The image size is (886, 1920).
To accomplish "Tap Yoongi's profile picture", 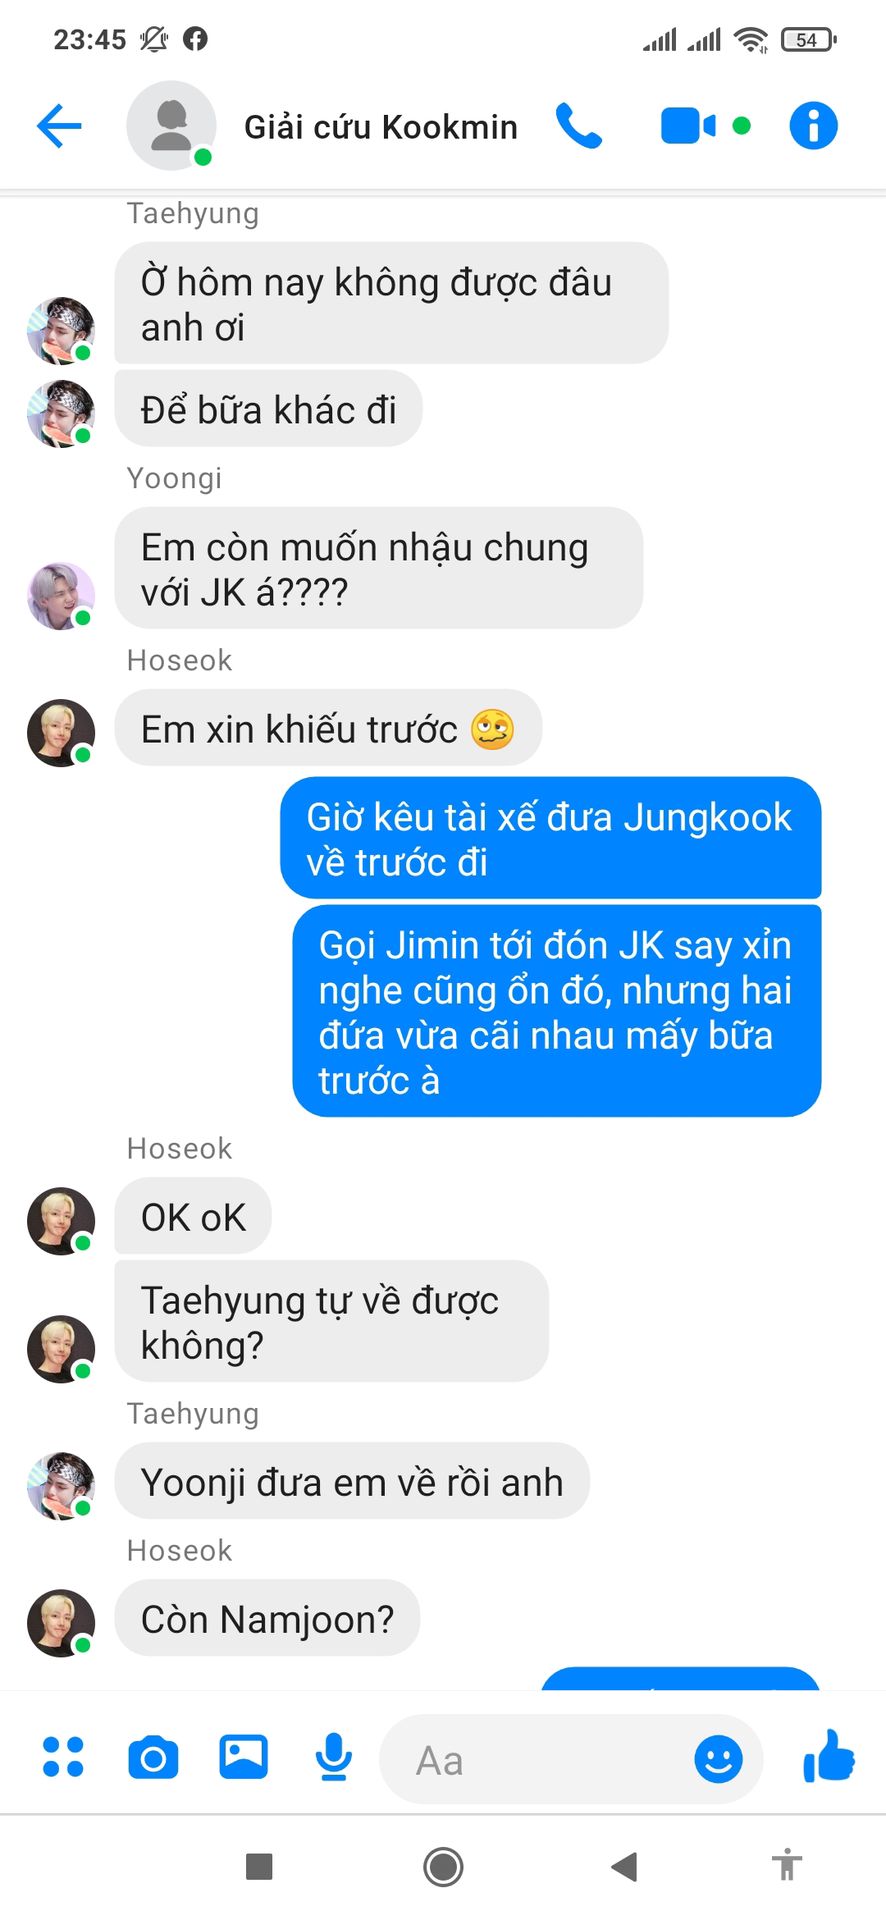I will coord(60,596).
